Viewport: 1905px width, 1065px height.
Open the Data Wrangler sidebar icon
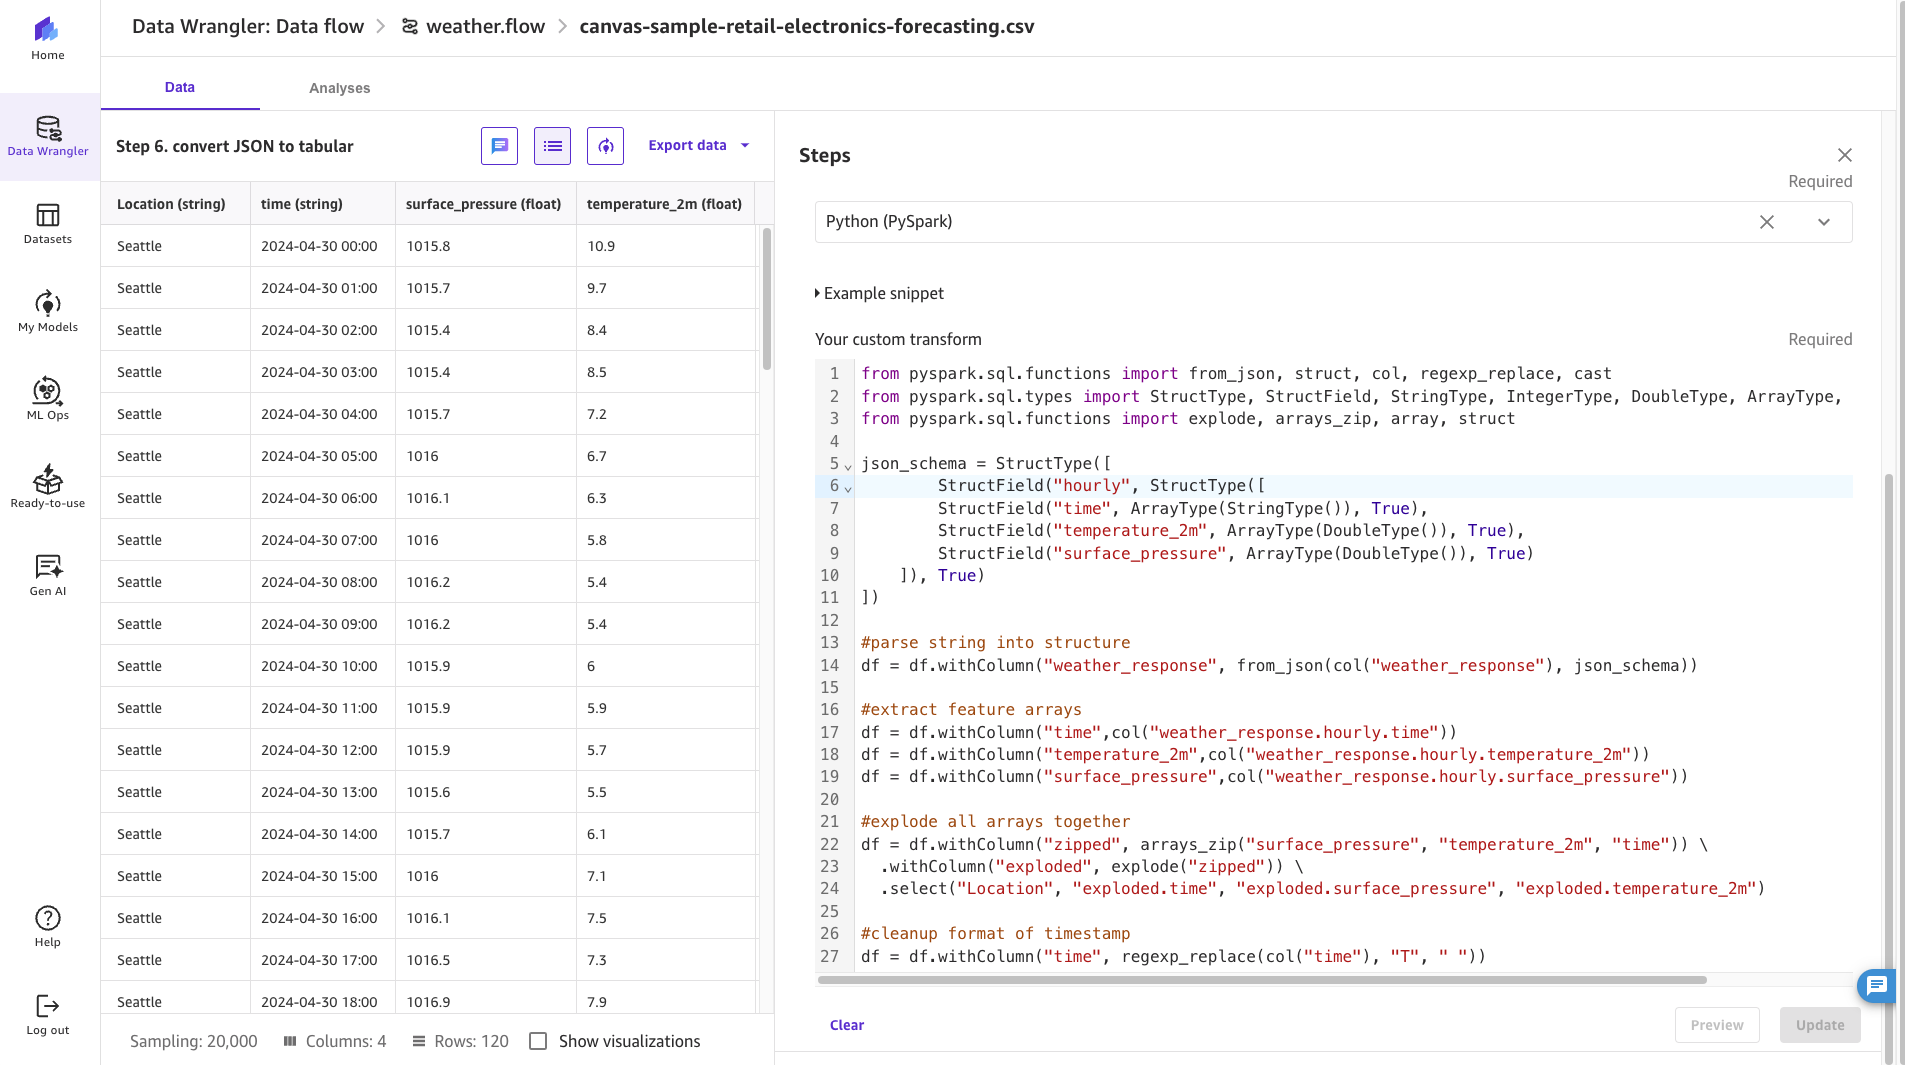pos(48,137)
